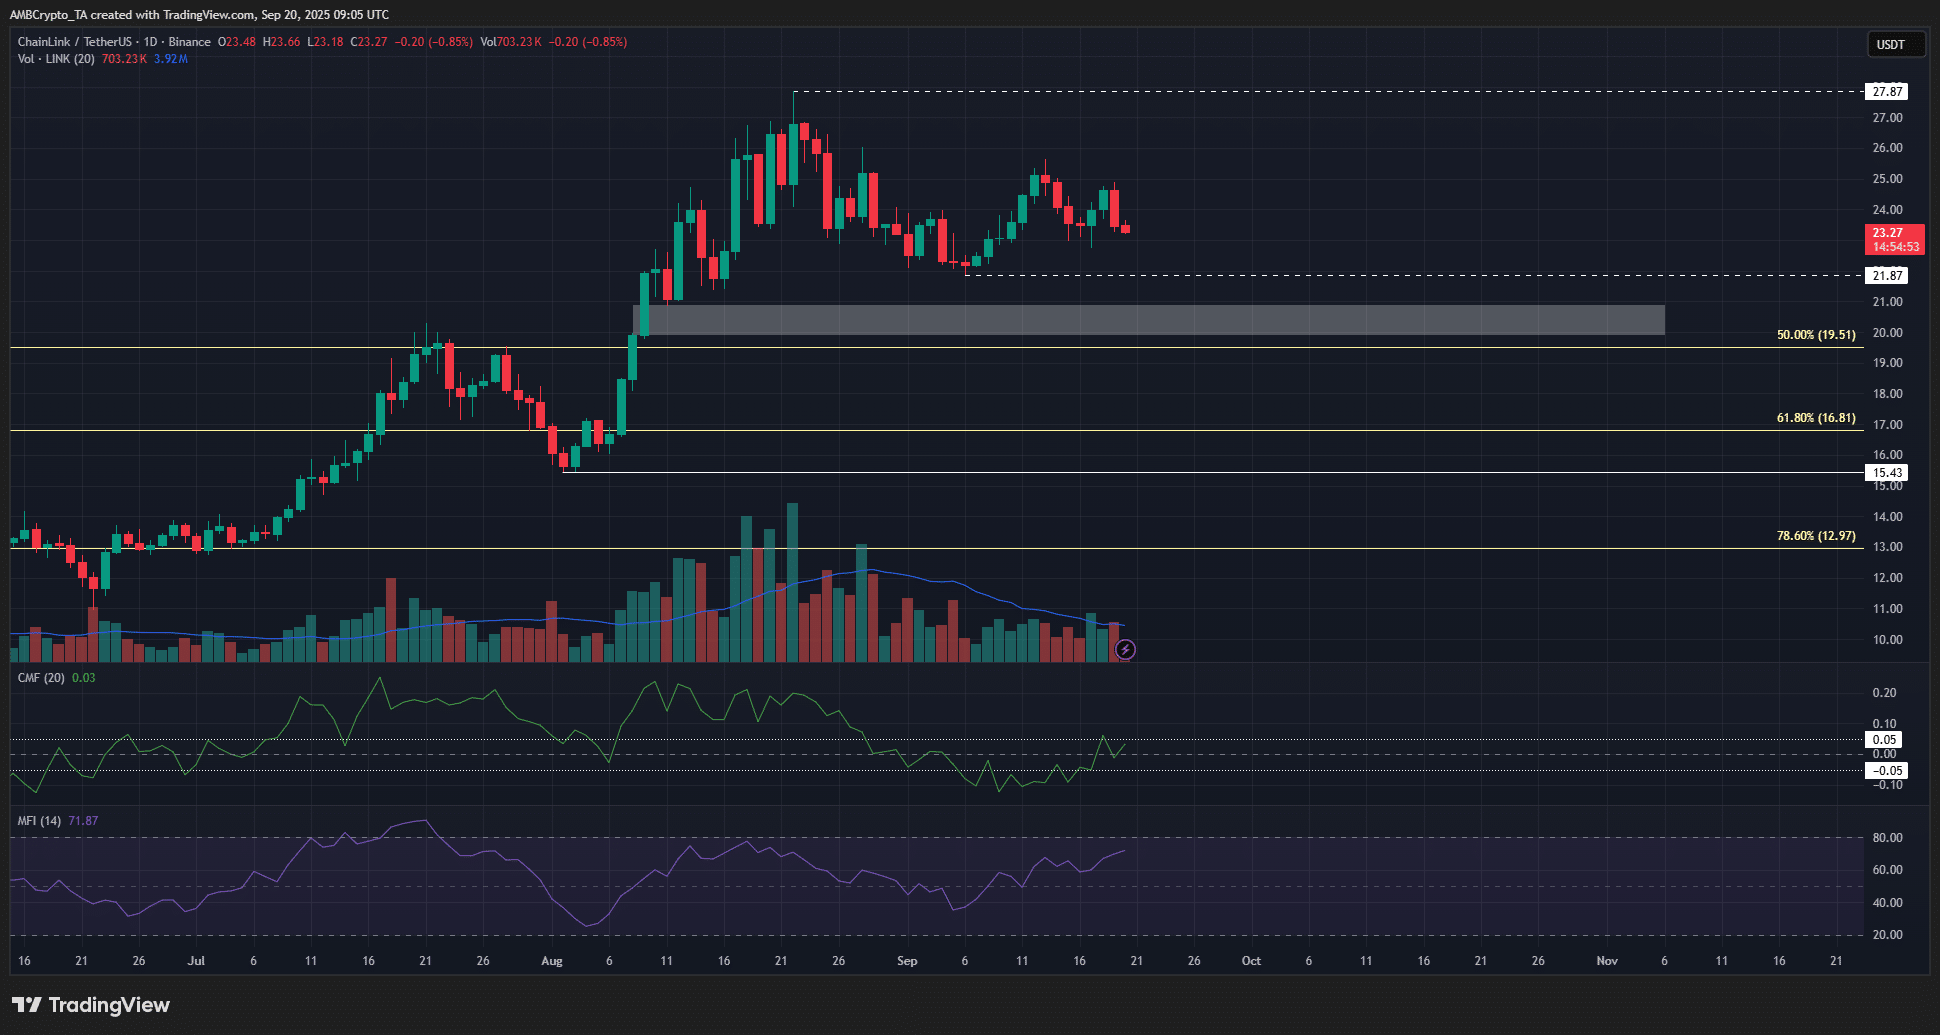
Task: Click the ChainLink / TetherUS symbol title
Action: (x=74, y=42)
